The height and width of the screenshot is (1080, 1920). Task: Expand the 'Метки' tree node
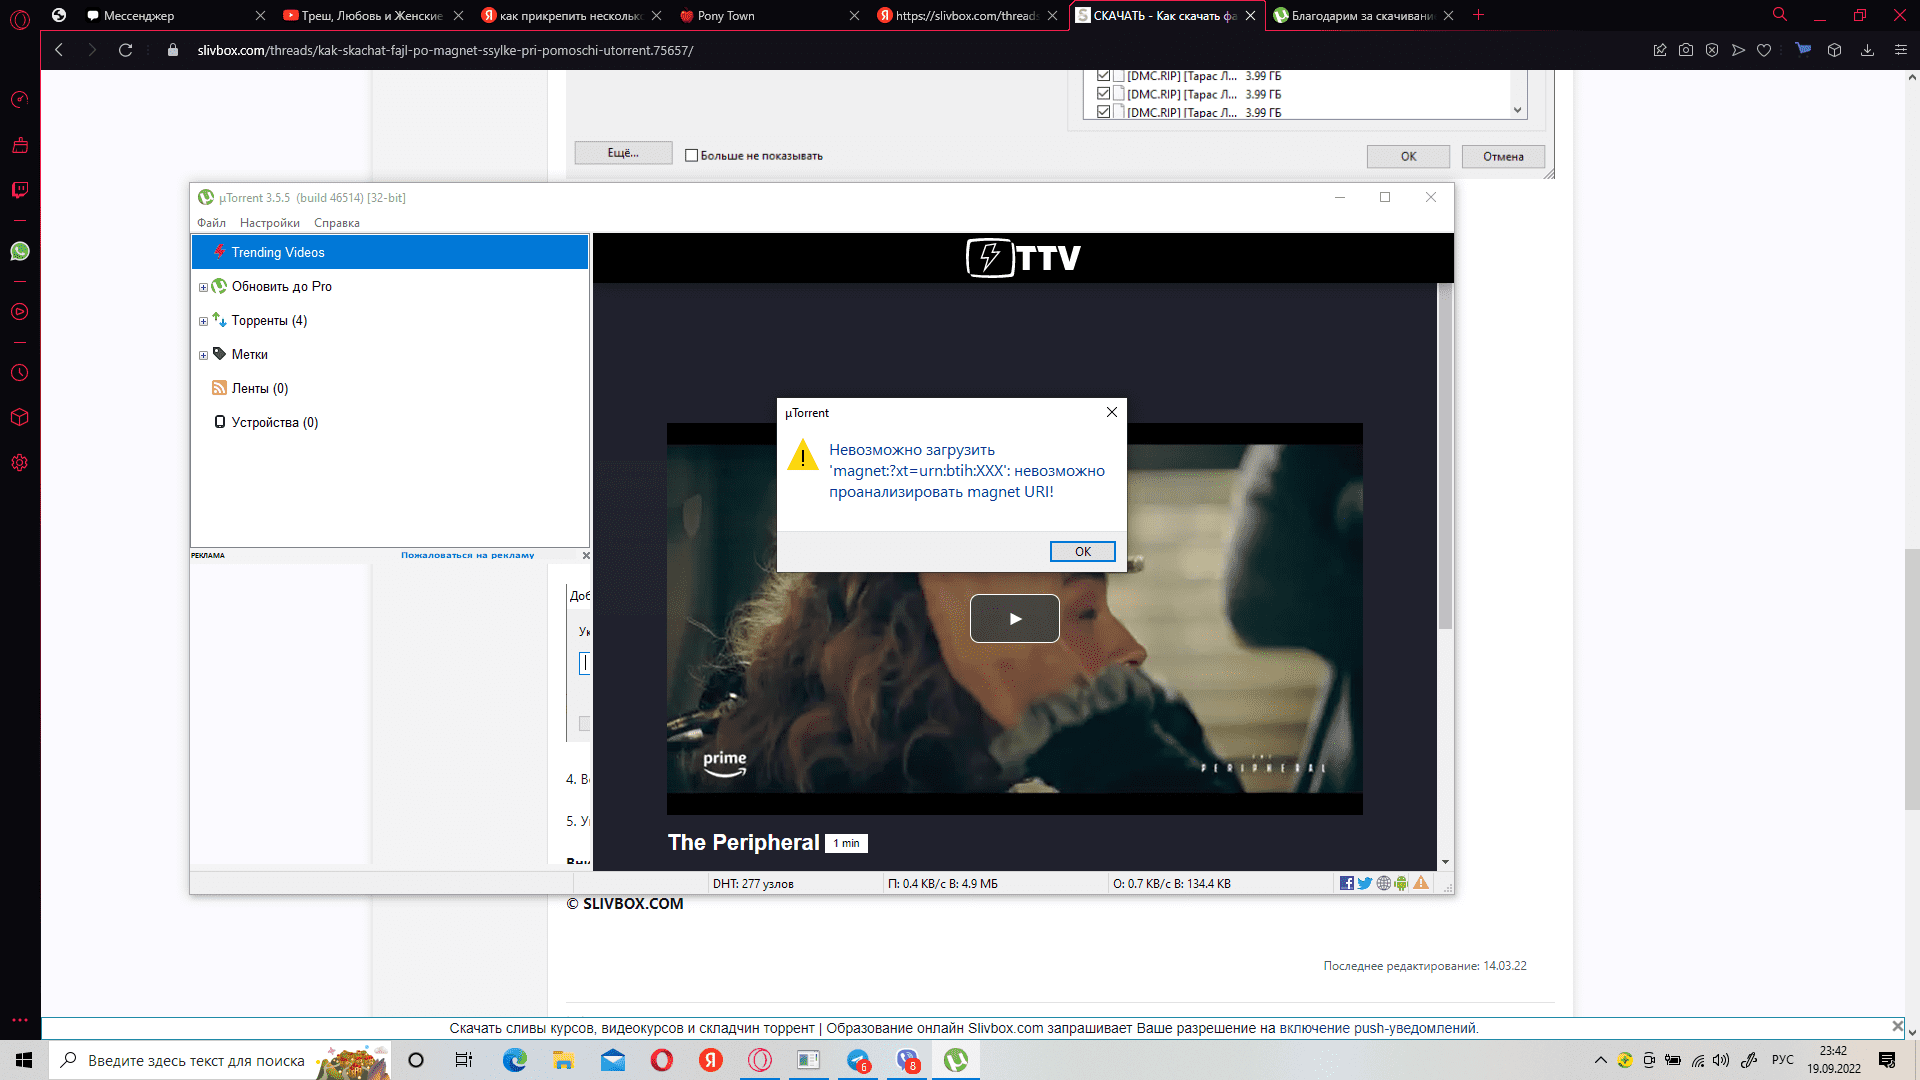click(x=203, y=355)
